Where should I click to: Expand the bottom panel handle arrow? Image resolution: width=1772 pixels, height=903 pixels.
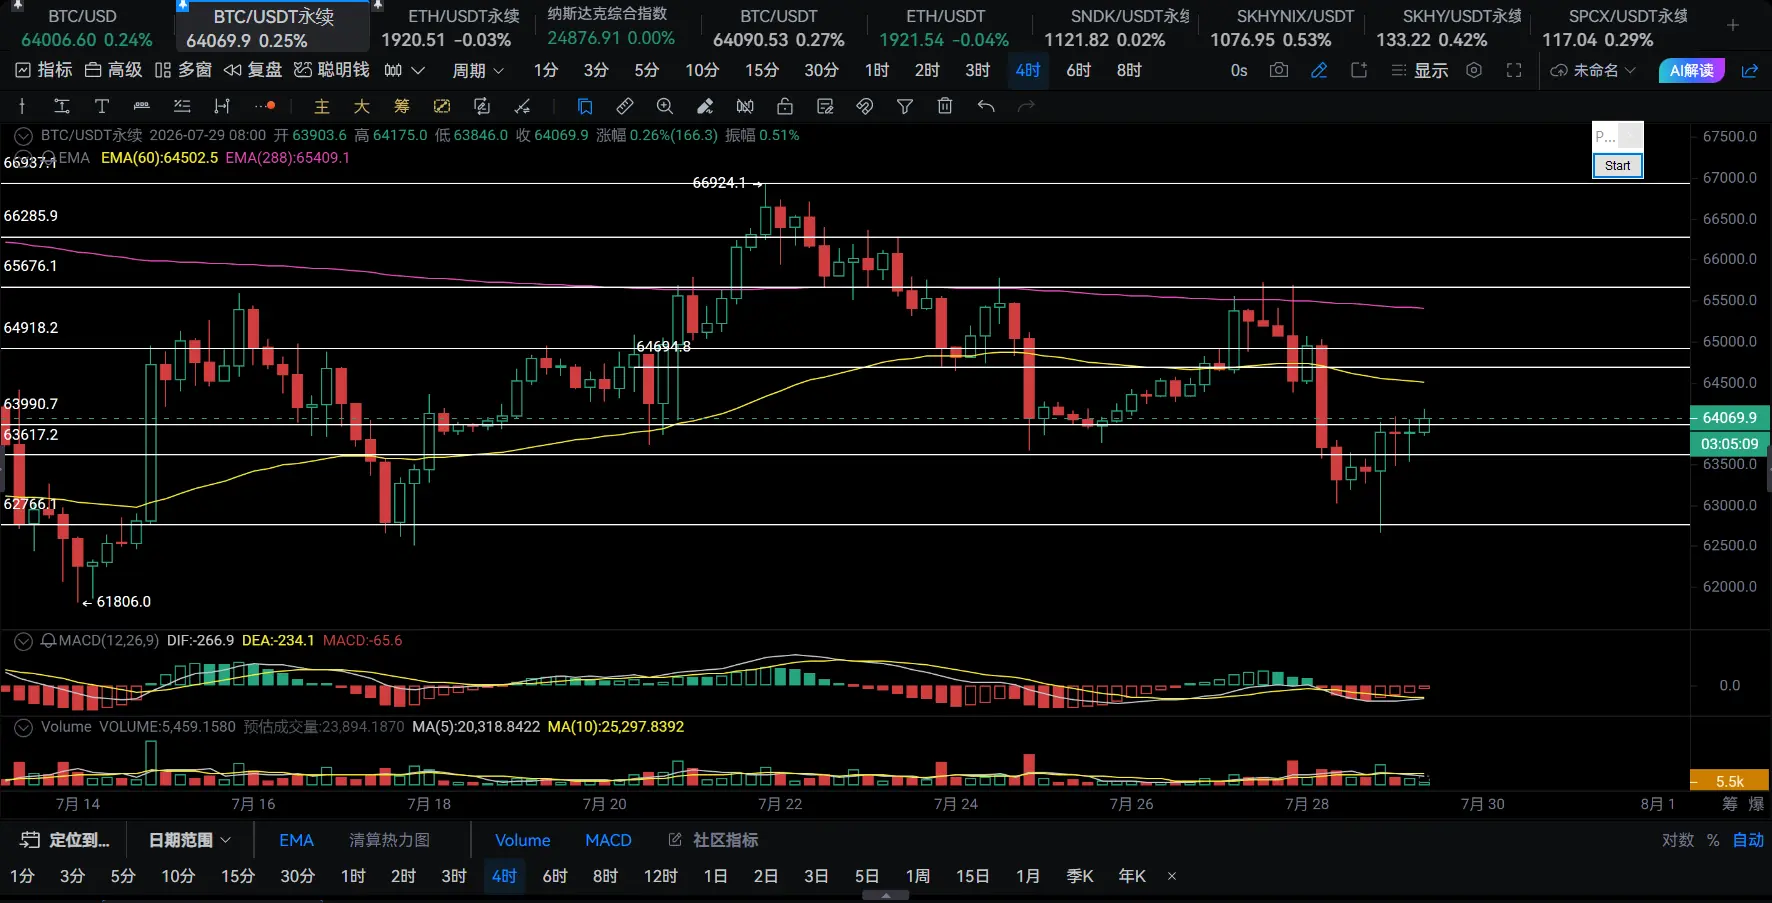click(886, 896)
